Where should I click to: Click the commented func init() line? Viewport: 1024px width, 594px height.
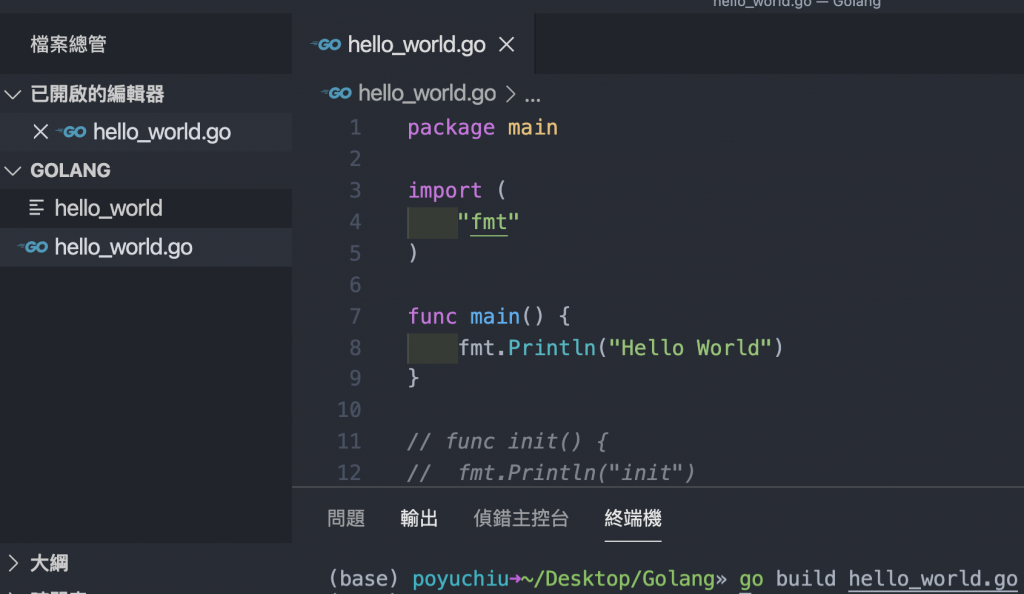pyautogui.click(x=507, y=442)
